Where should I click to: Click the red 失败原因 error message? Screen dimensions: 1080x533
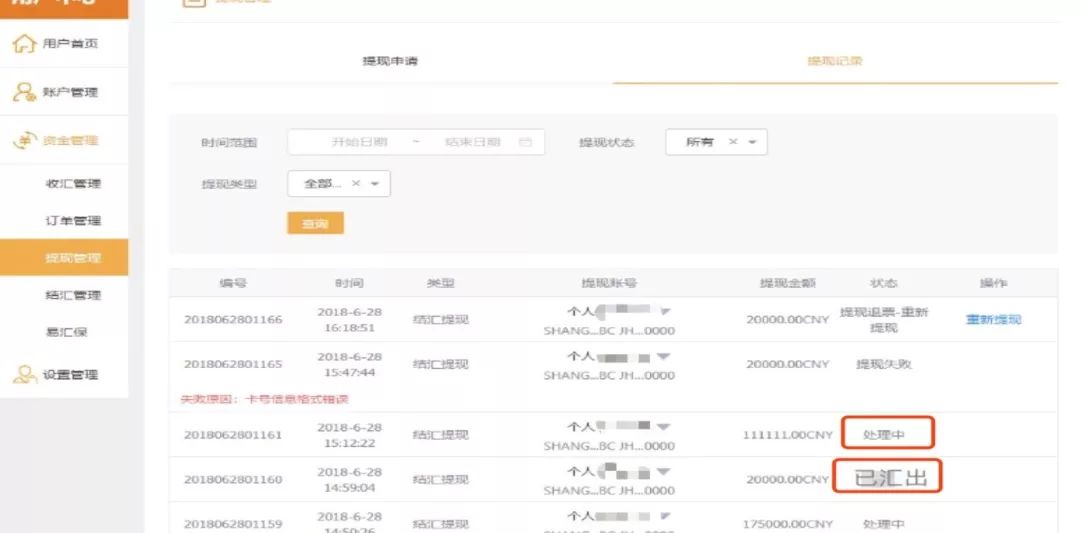click(x=264, y=399)
